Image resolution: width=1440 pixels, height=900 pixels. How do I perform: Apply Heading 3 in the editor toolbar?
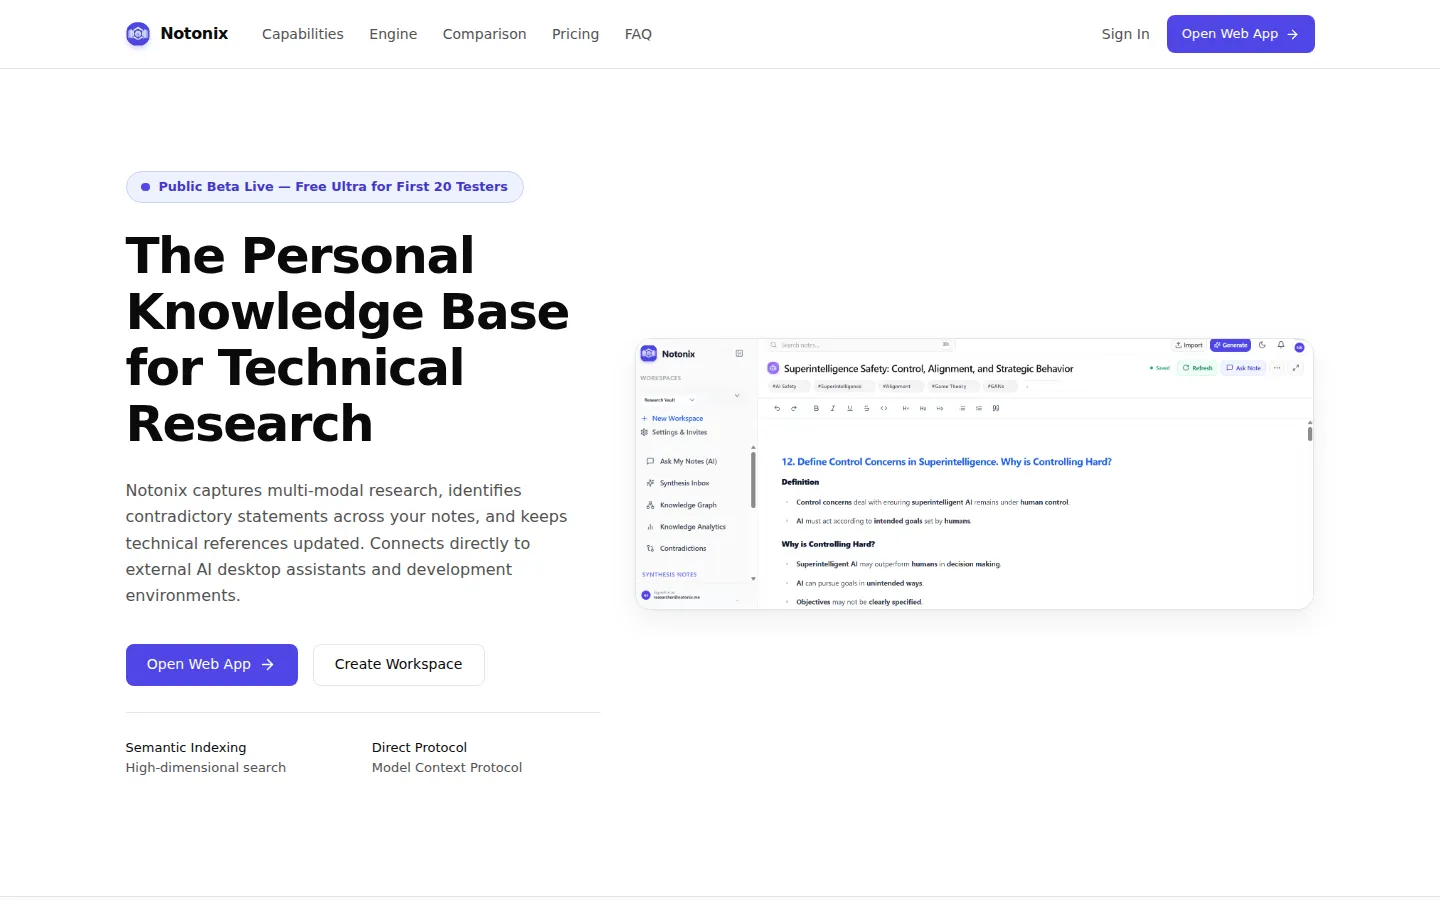[940, 408]
